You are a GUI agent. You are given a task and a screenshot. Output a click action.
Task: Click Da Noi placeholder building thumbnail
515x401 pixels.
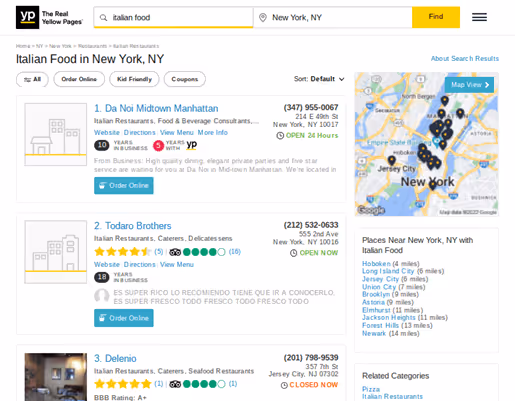[x=56, y=134]
